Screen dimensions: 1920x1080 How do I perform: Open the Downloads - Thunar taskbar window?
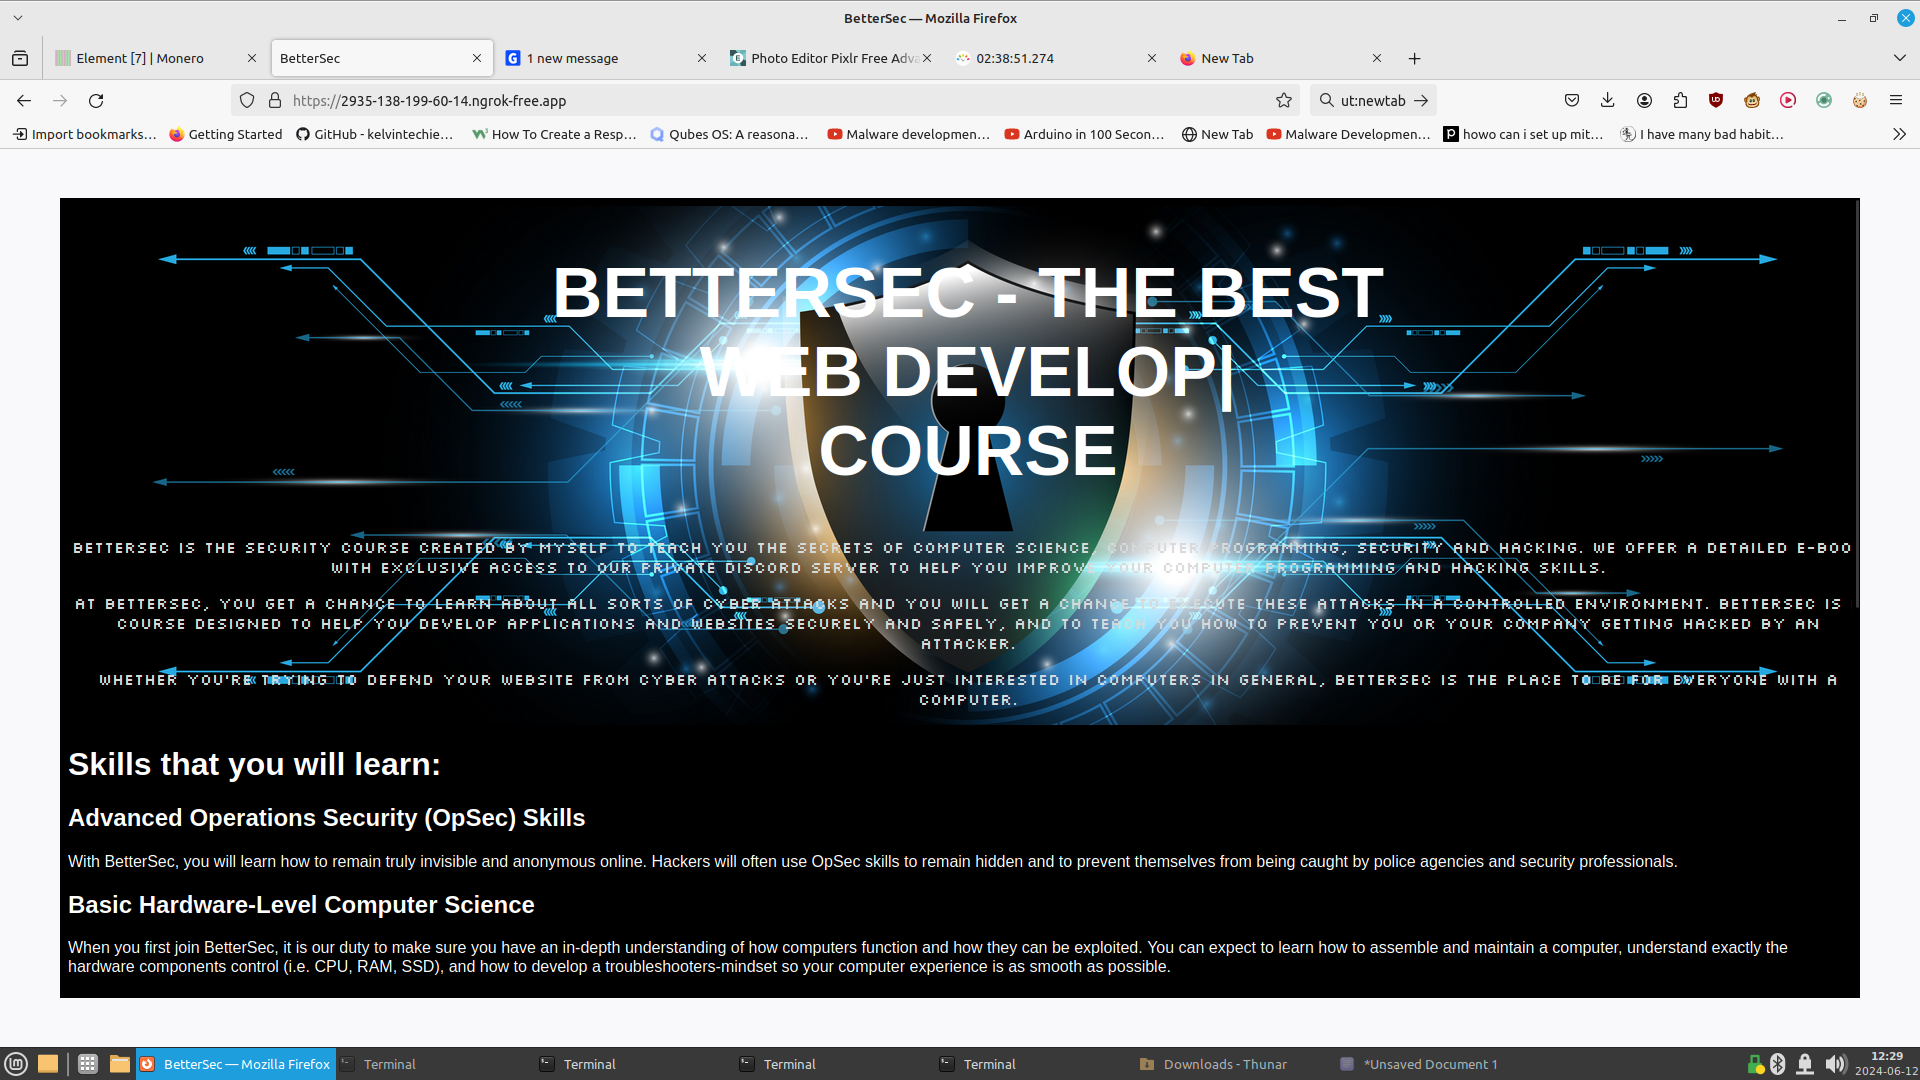[1214, 1064]
